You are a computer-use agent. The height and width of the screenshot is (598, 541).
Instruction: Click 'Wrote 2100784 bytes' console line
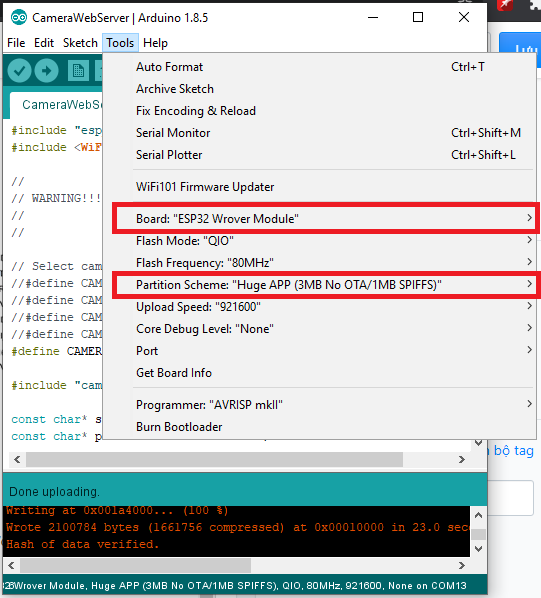237,527
